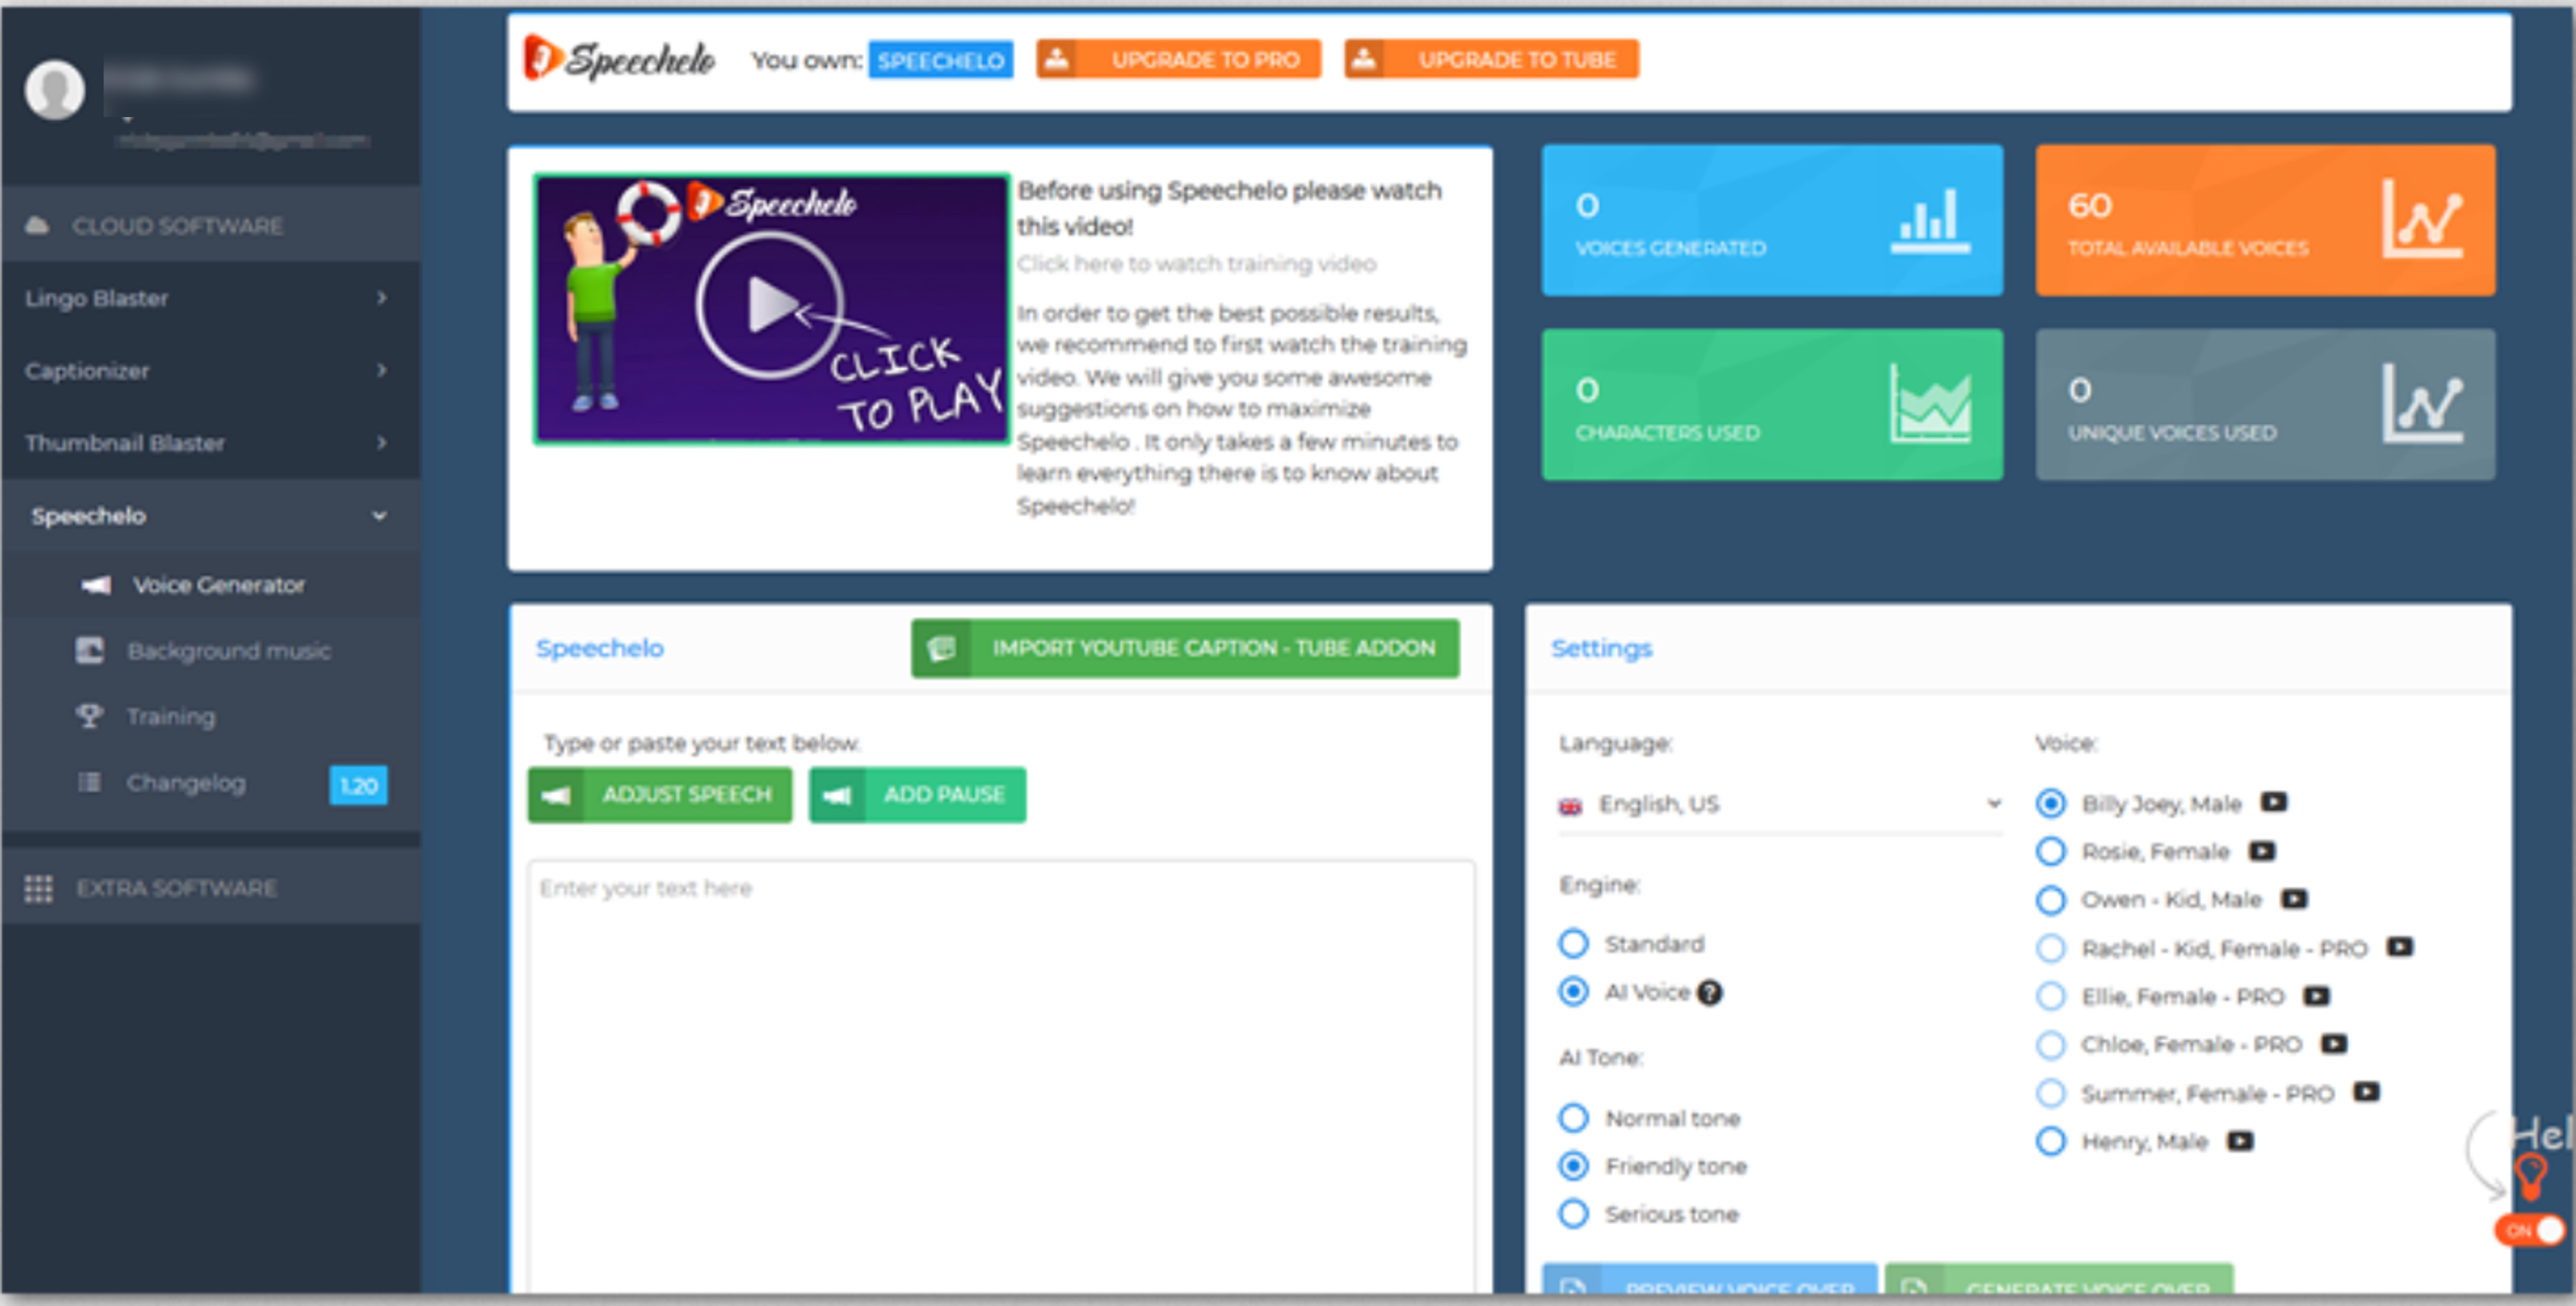The image size is (2576, 1306).
Task: Click the help lightbulb icon
Action: [2531, 1176]
